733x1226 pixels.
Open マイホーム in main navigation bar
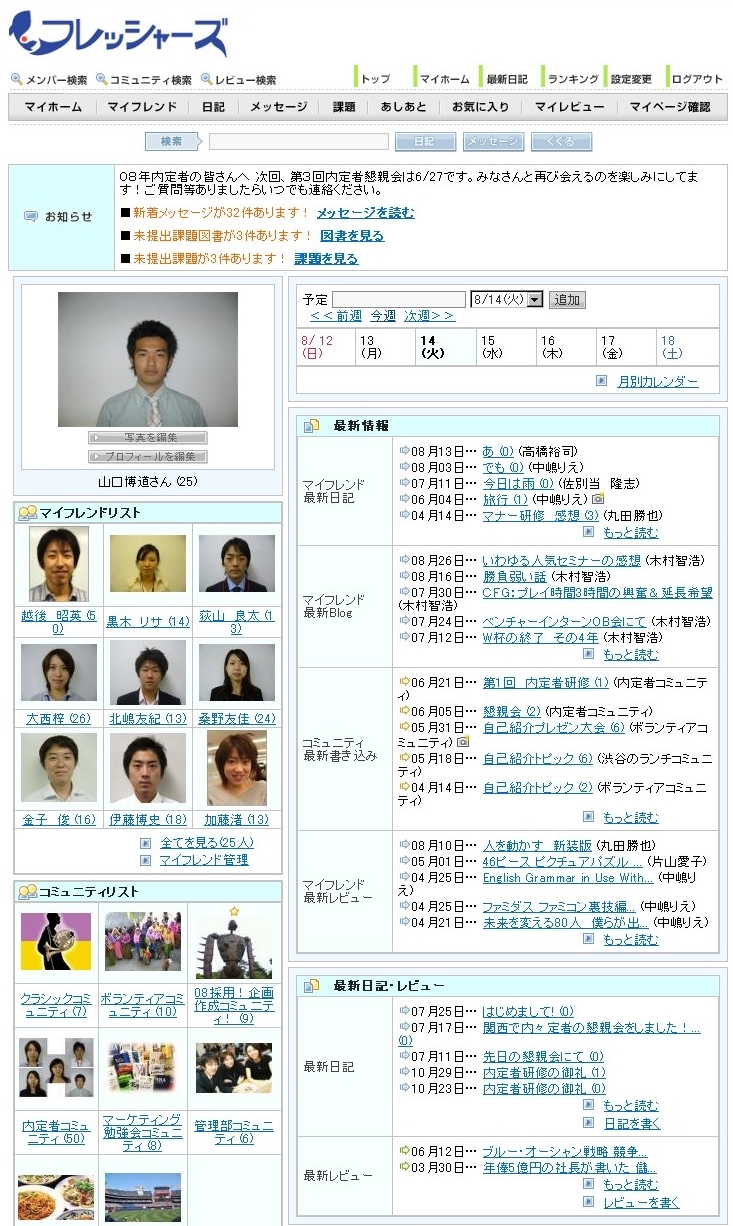pos(53,107)
